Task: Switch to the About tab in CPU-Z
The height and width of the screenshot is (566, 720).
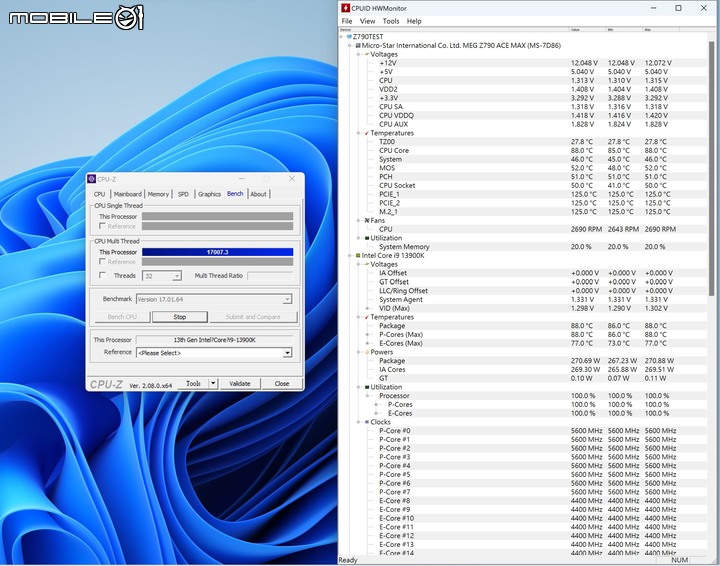Action: (259, 194)
